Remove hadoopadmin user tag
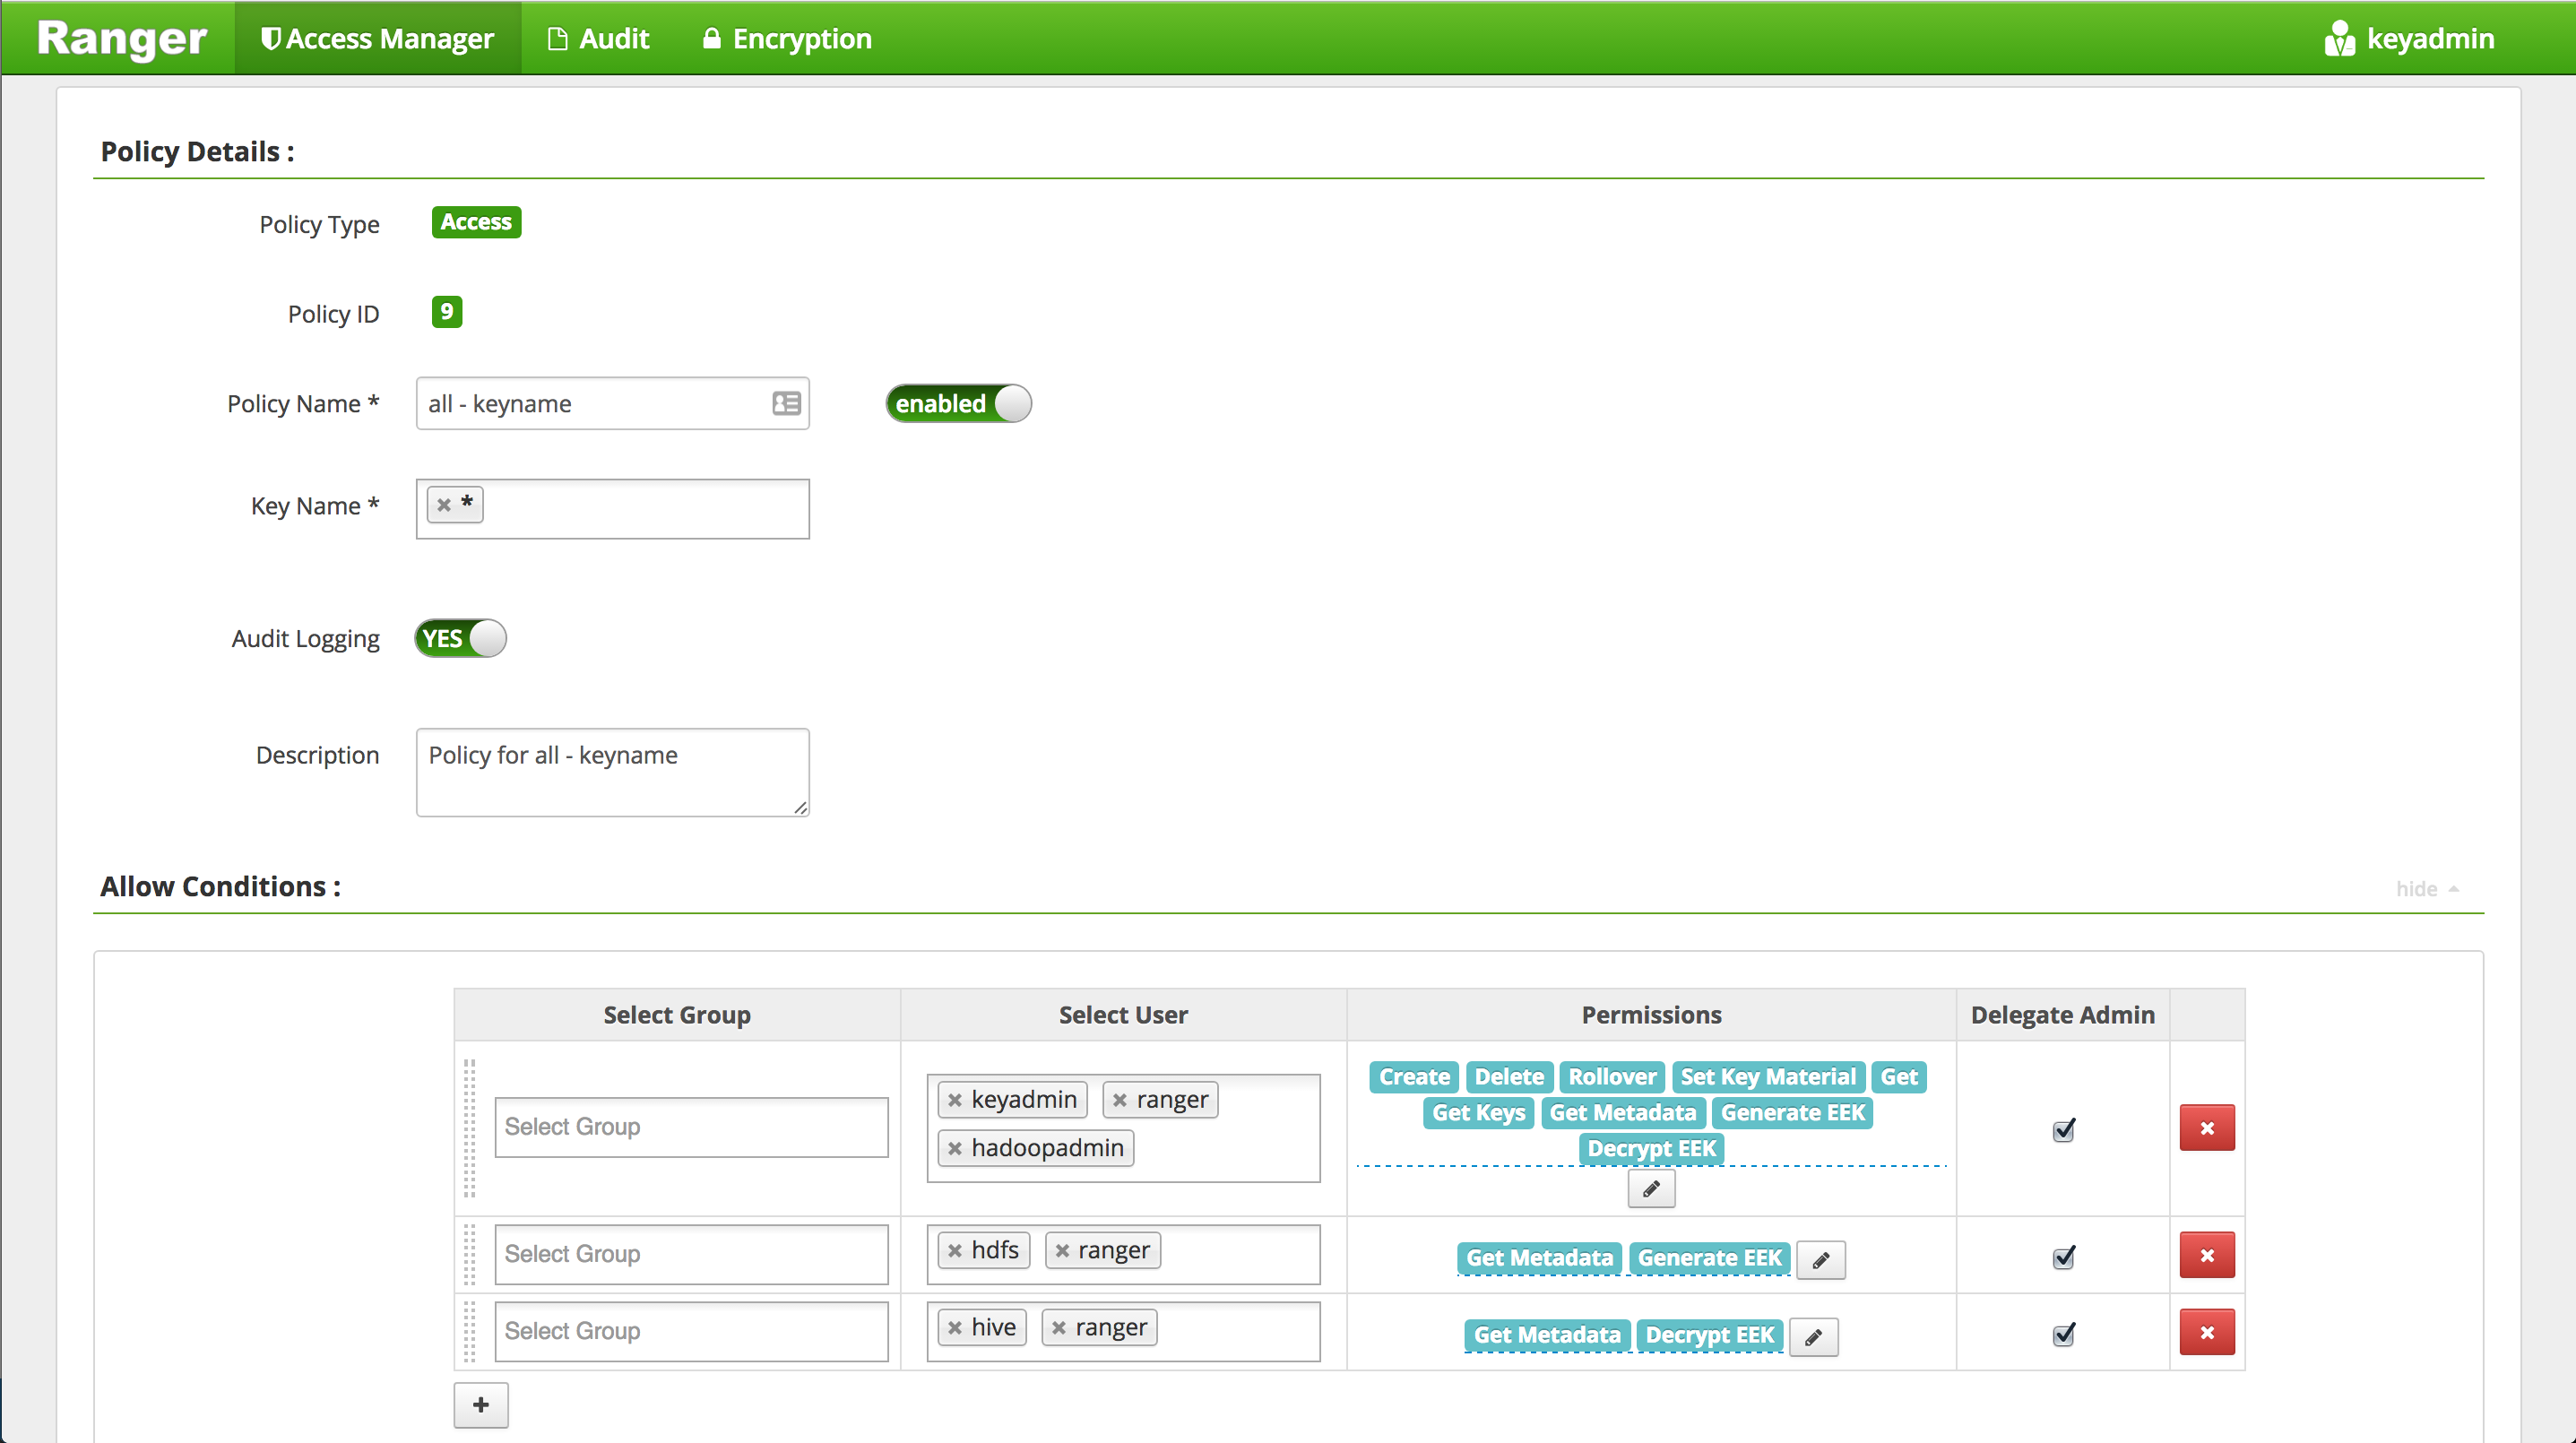 point(955,1148)
